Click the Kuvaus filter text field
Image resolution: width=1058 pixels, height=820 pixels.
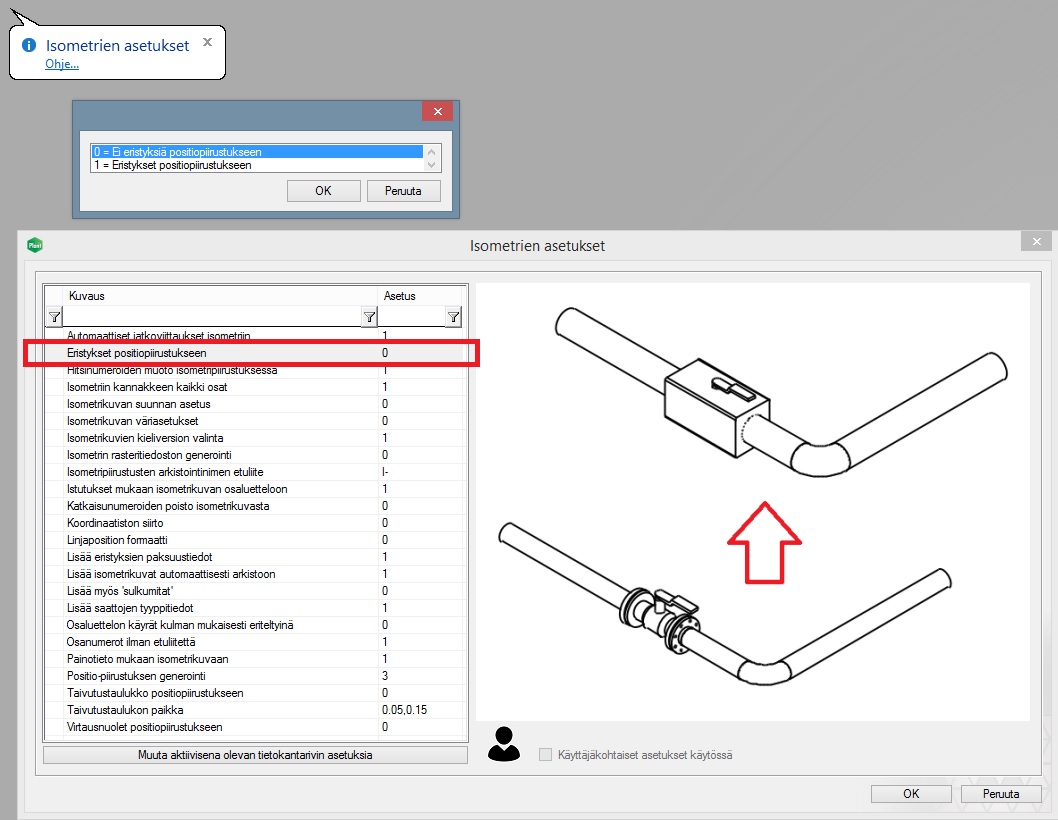pyautogui.click(x=213, y=317)
